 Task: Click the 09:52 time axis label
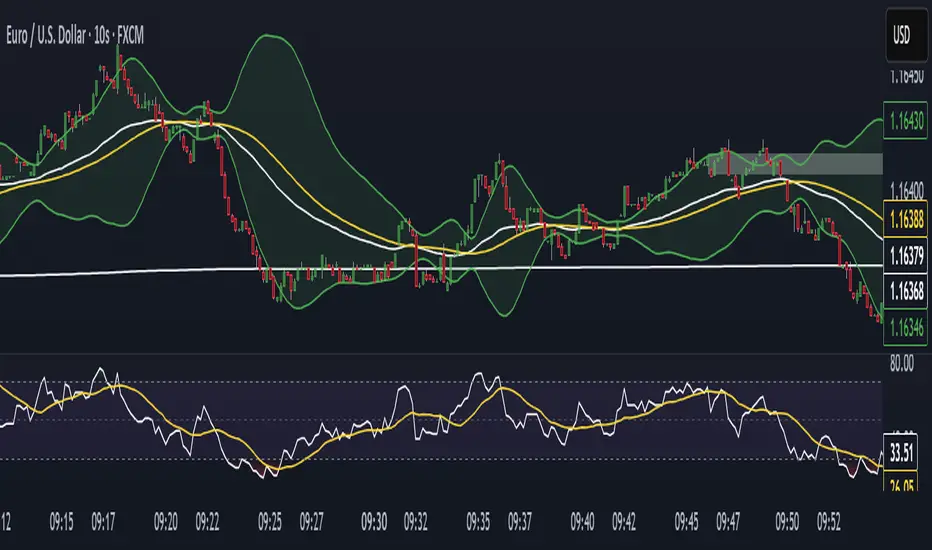coord(832,521)
